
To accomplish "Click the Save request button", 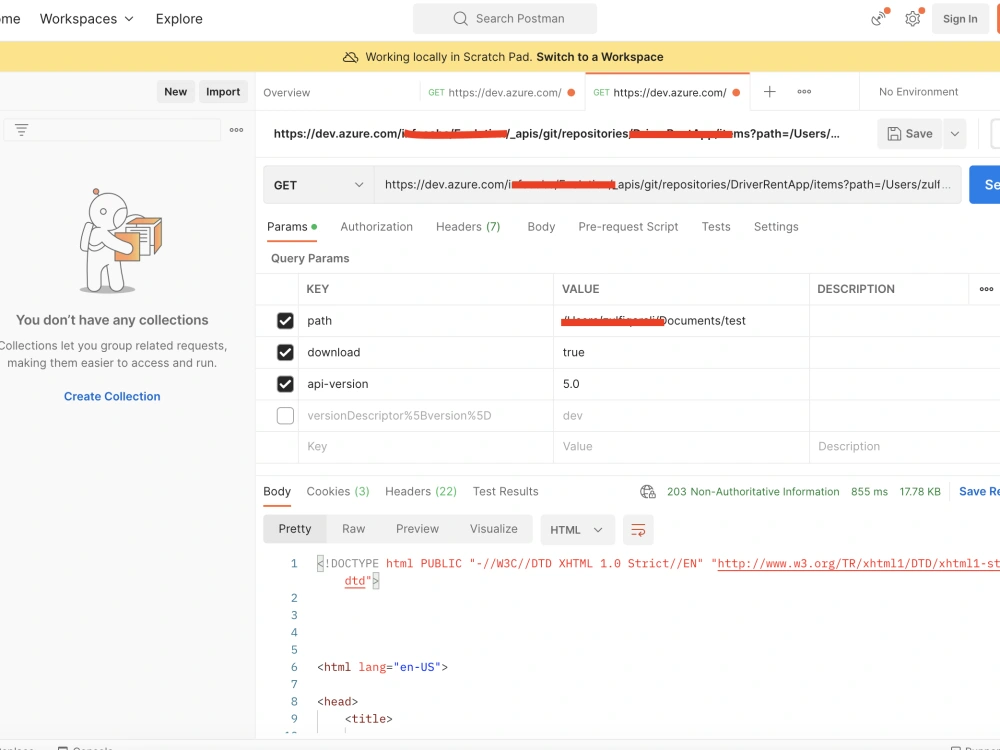I will 910,134.
